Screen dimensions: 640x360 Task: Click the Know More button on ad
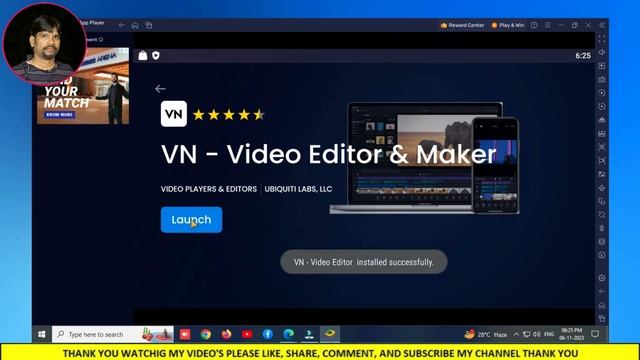(60, 115)
